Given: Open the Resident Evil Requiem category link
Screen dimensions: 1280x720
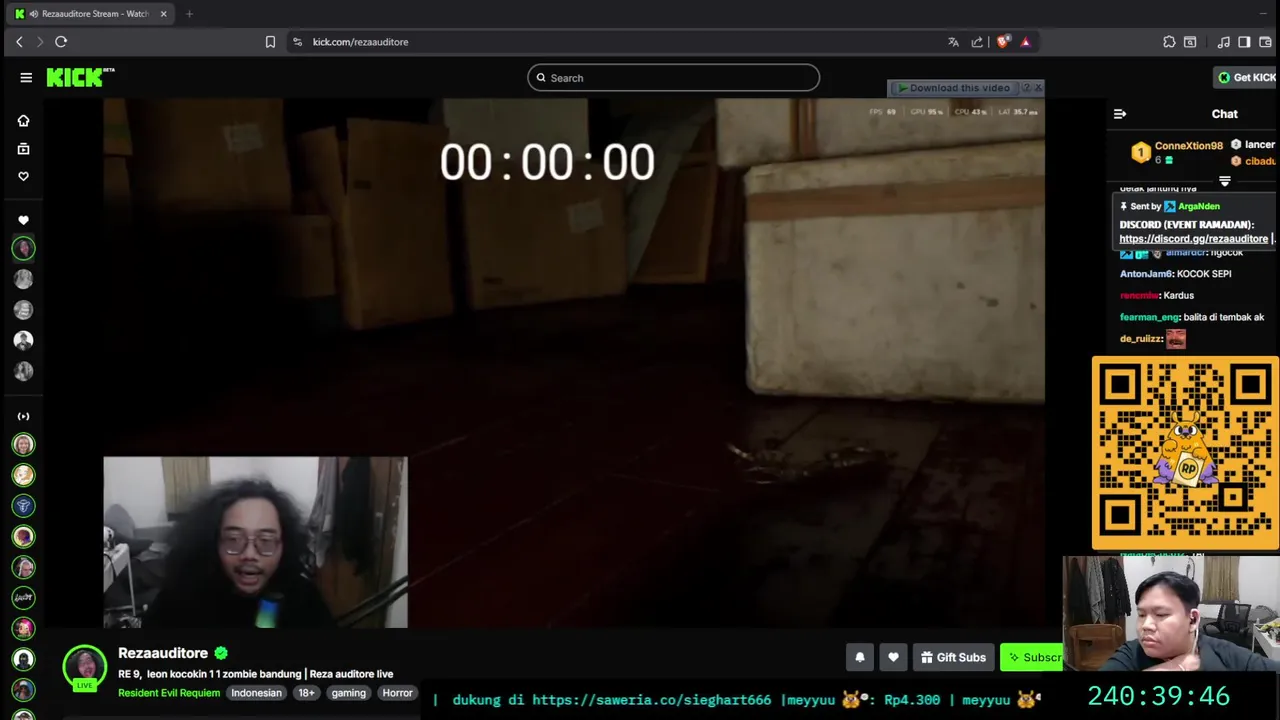Looking at the screenshot, I should [x=168, y=693].
